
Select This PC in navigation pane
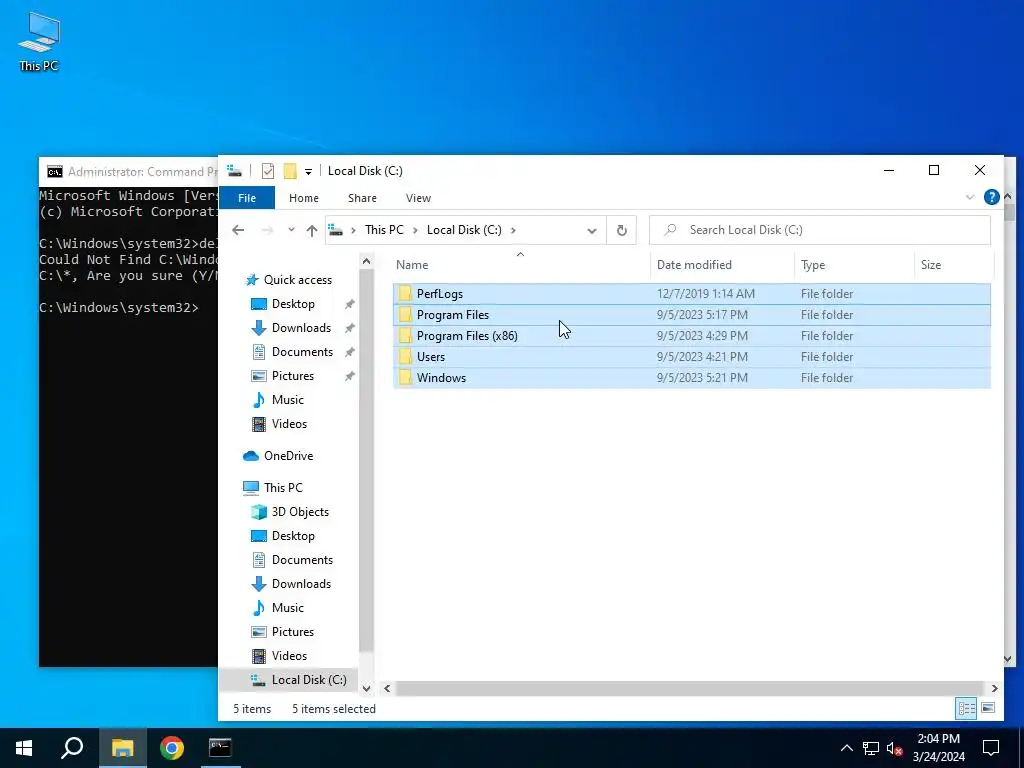(283, 488)
